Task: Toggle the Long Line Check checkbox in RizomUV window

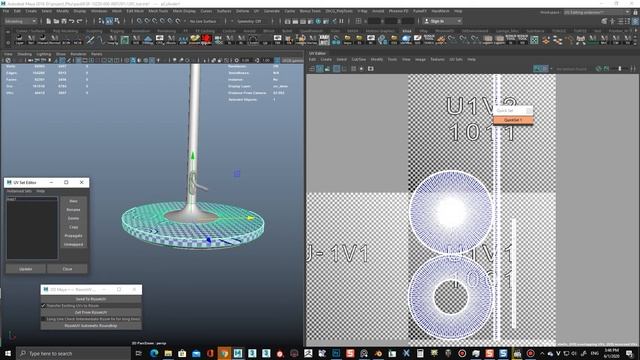Action: 44,319
